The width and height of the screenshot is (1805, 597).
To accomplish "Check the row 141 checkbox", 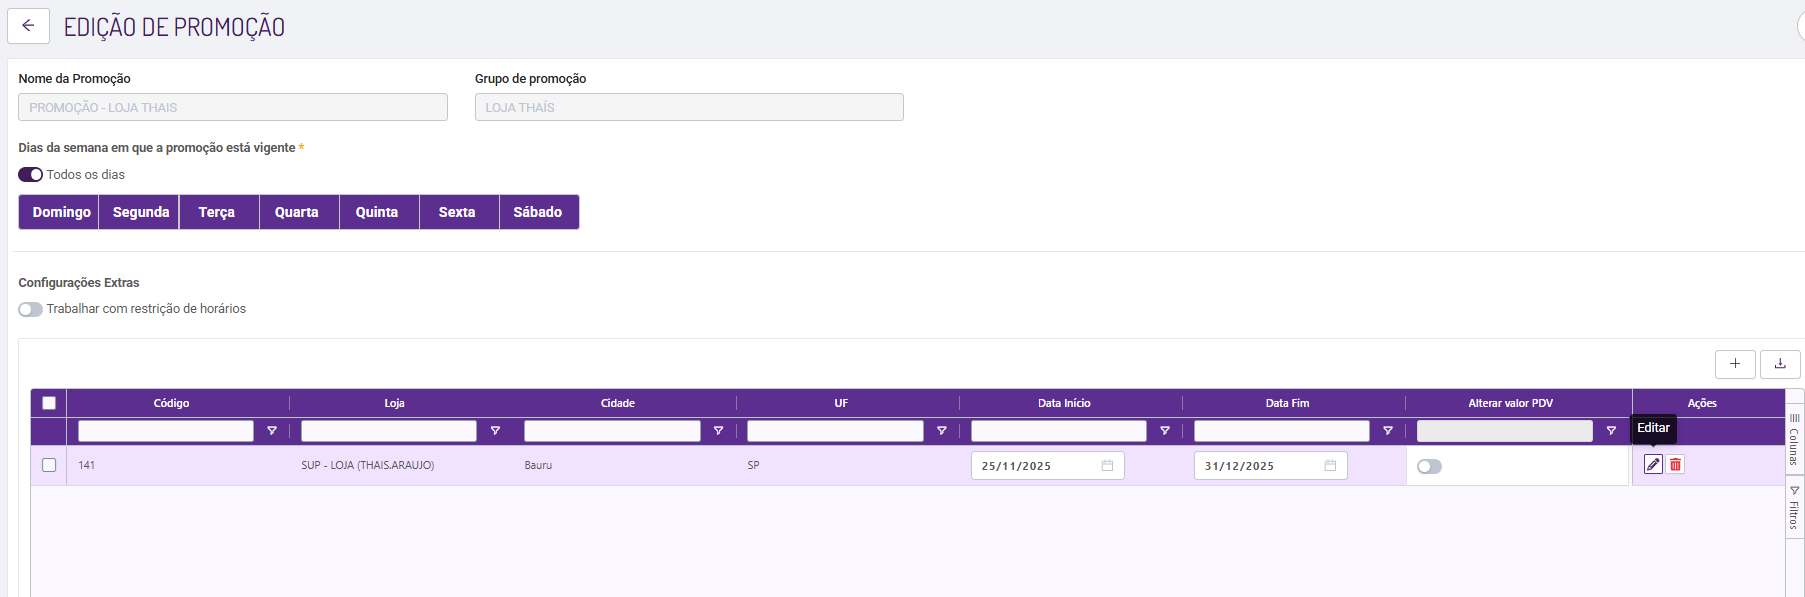I will tap(49, 465).
